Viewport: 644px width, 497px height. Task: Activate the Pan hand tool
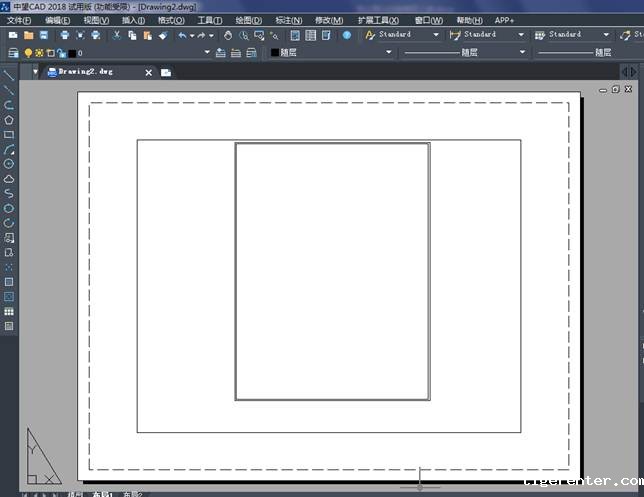(228, 35)
